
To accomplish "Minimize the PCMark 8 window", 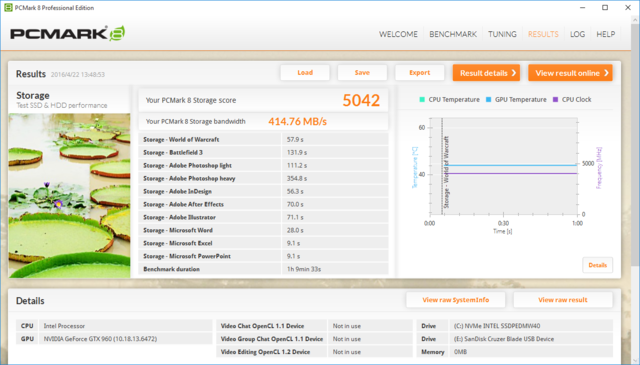I will click(582, 7).
